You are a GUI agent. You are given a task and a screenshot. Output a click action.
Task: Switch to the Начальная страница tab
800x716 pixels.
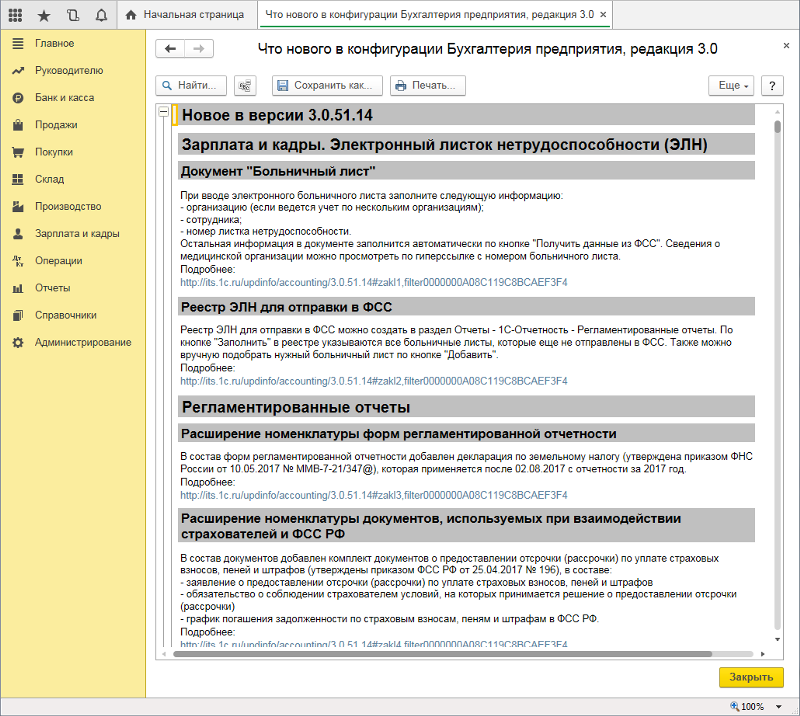(x=187, y=15)
